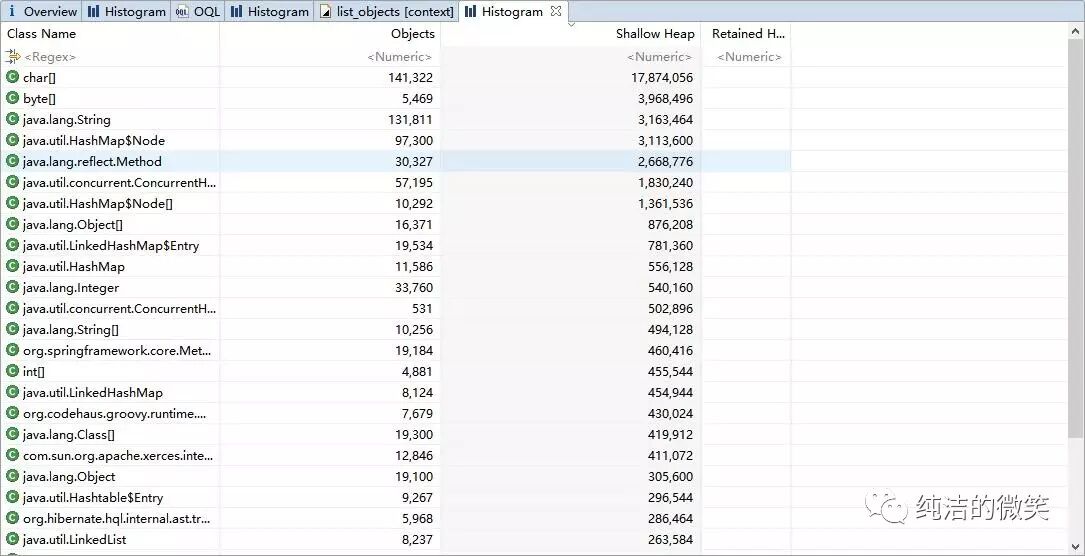
Task: Switch to the Overview tab
Action: click(x=42, y=12)
